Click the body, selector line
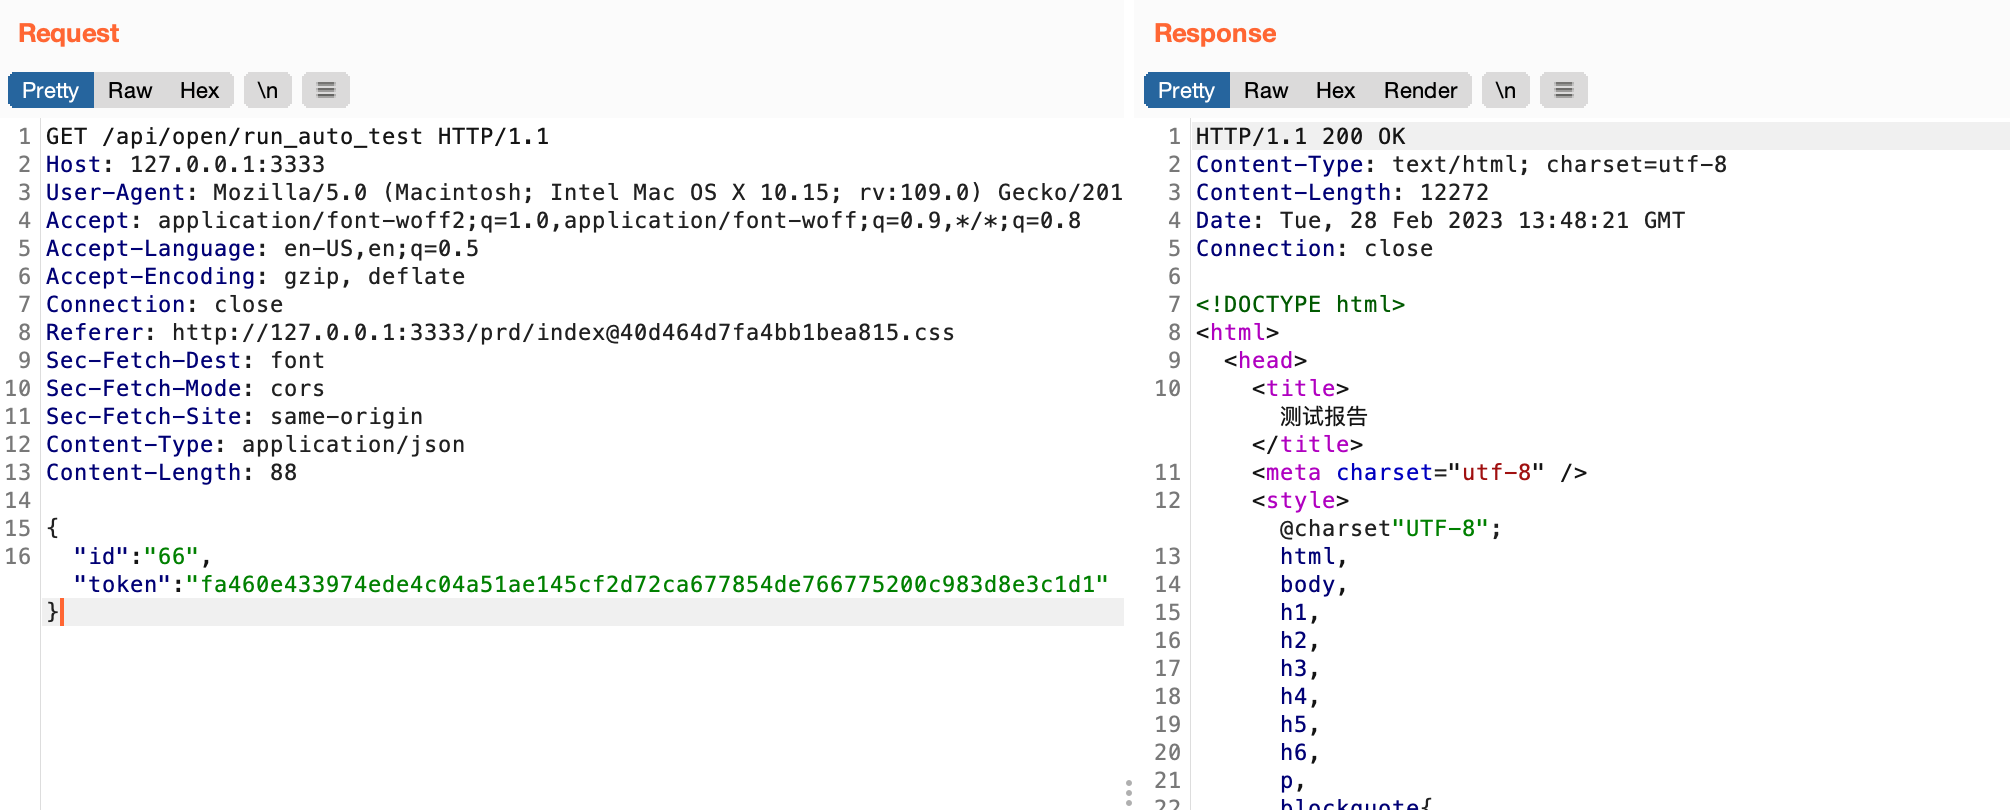Screen dimensions: 2010x810 point(1314,584)
